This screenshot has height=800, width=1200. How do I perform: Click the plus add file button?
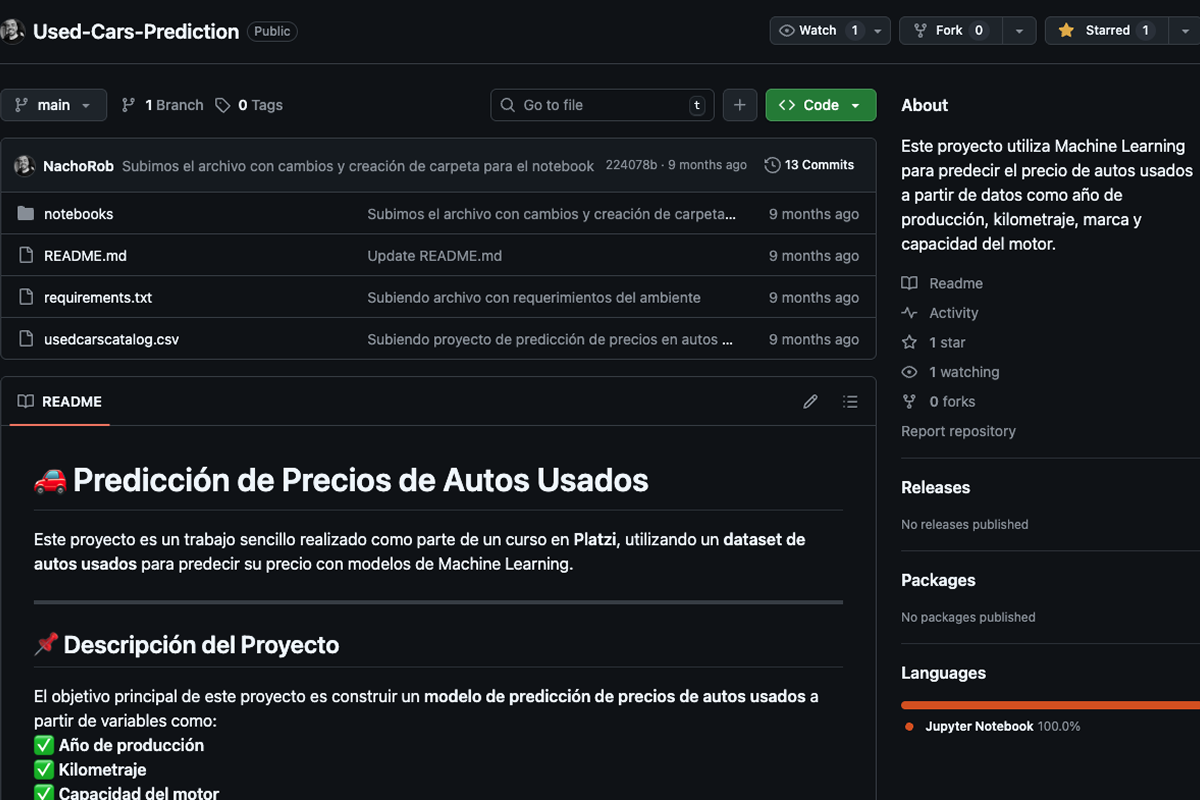(x=739, y=105)
